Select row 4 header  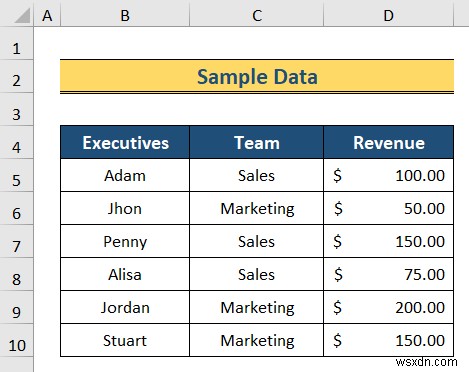(17, 142)
